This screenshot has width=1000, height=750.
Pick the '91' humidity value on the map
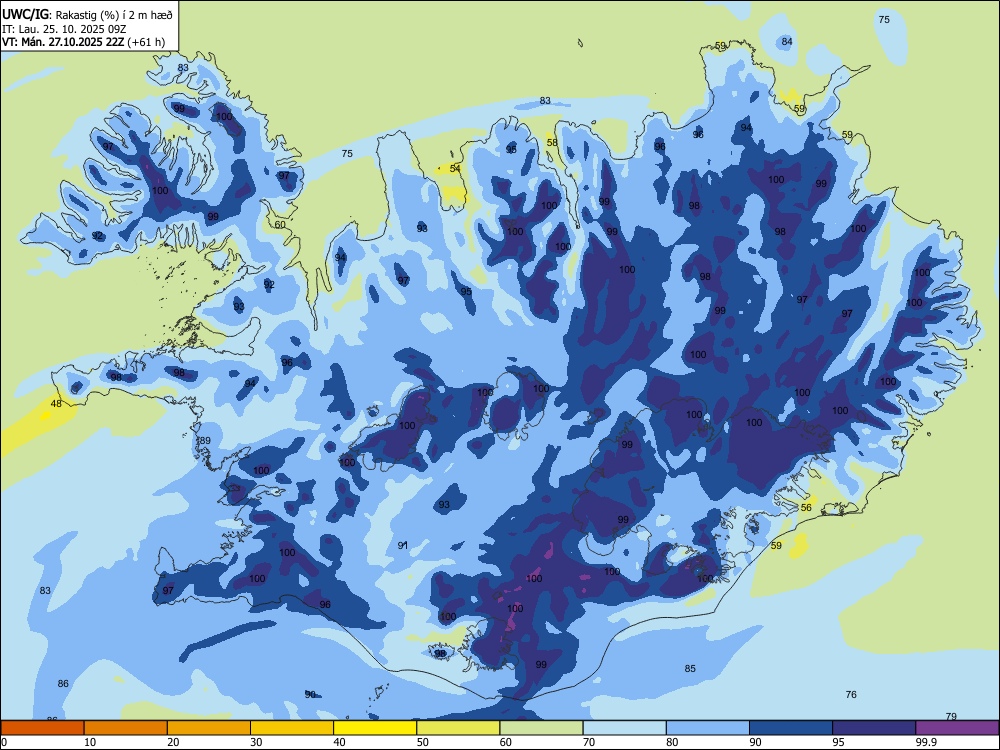[x=402, y=545]
